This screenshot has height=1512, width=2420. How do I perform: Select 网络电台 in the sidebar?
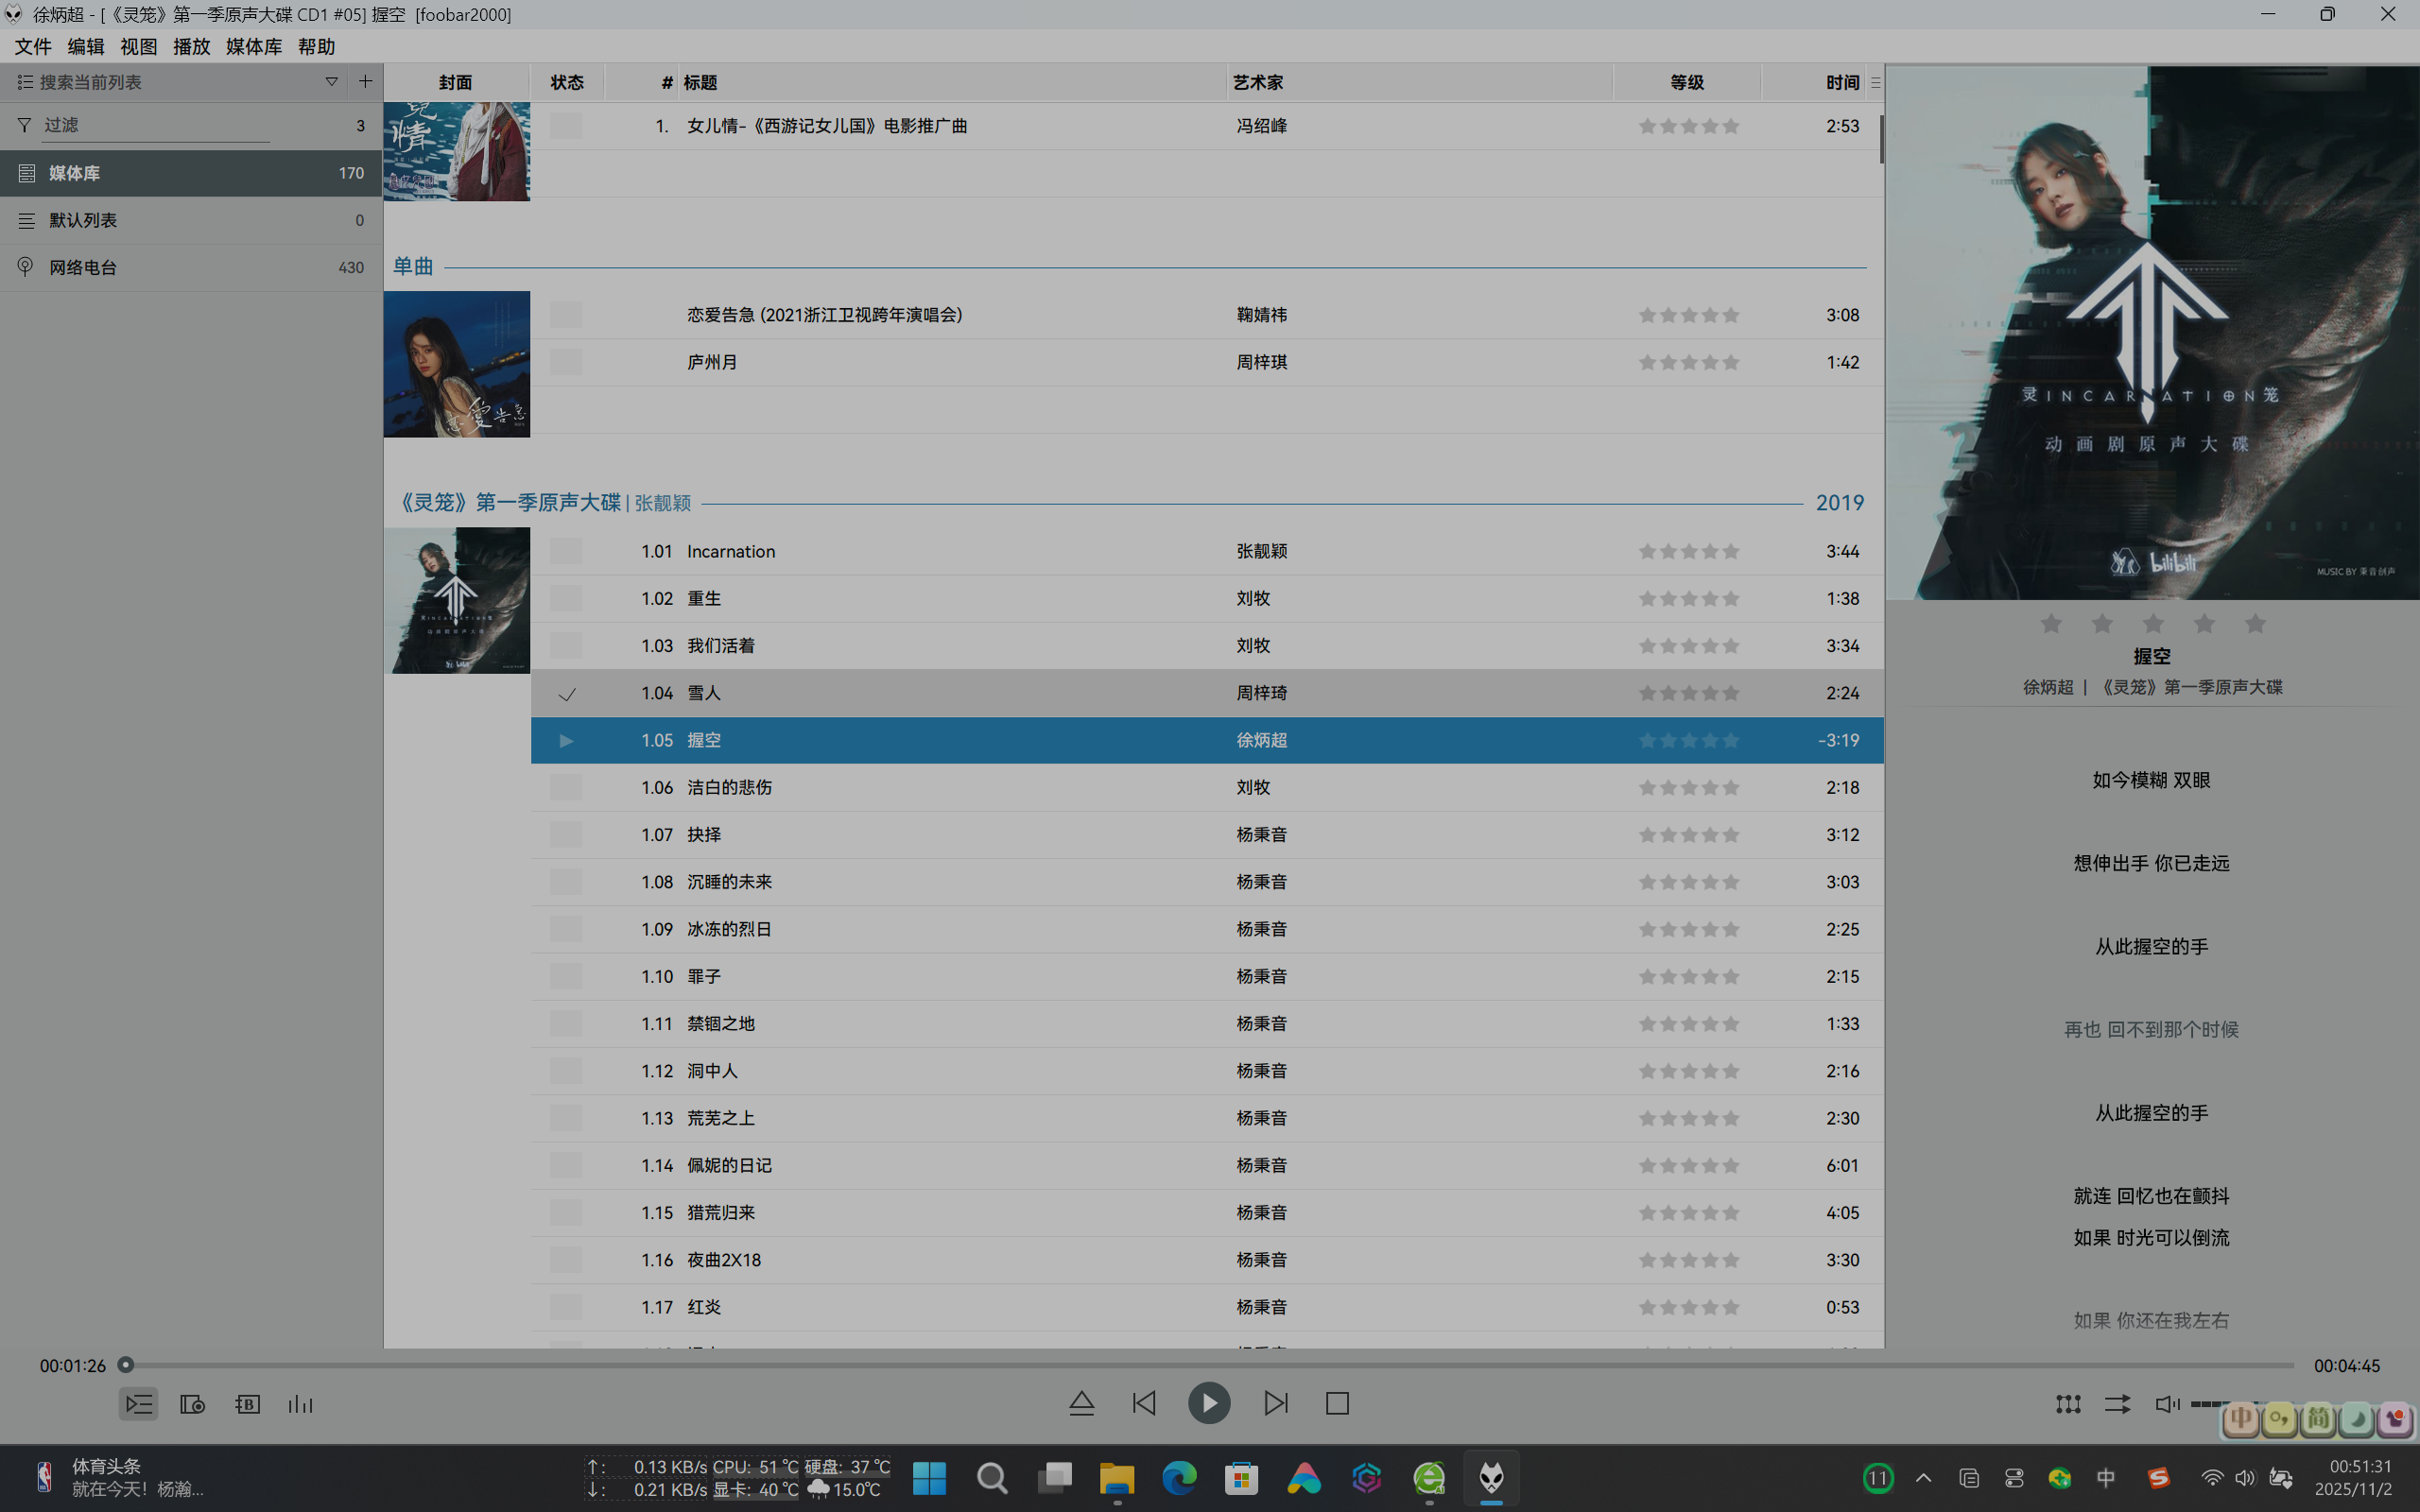pyautogui.click(x=84, y=267)
